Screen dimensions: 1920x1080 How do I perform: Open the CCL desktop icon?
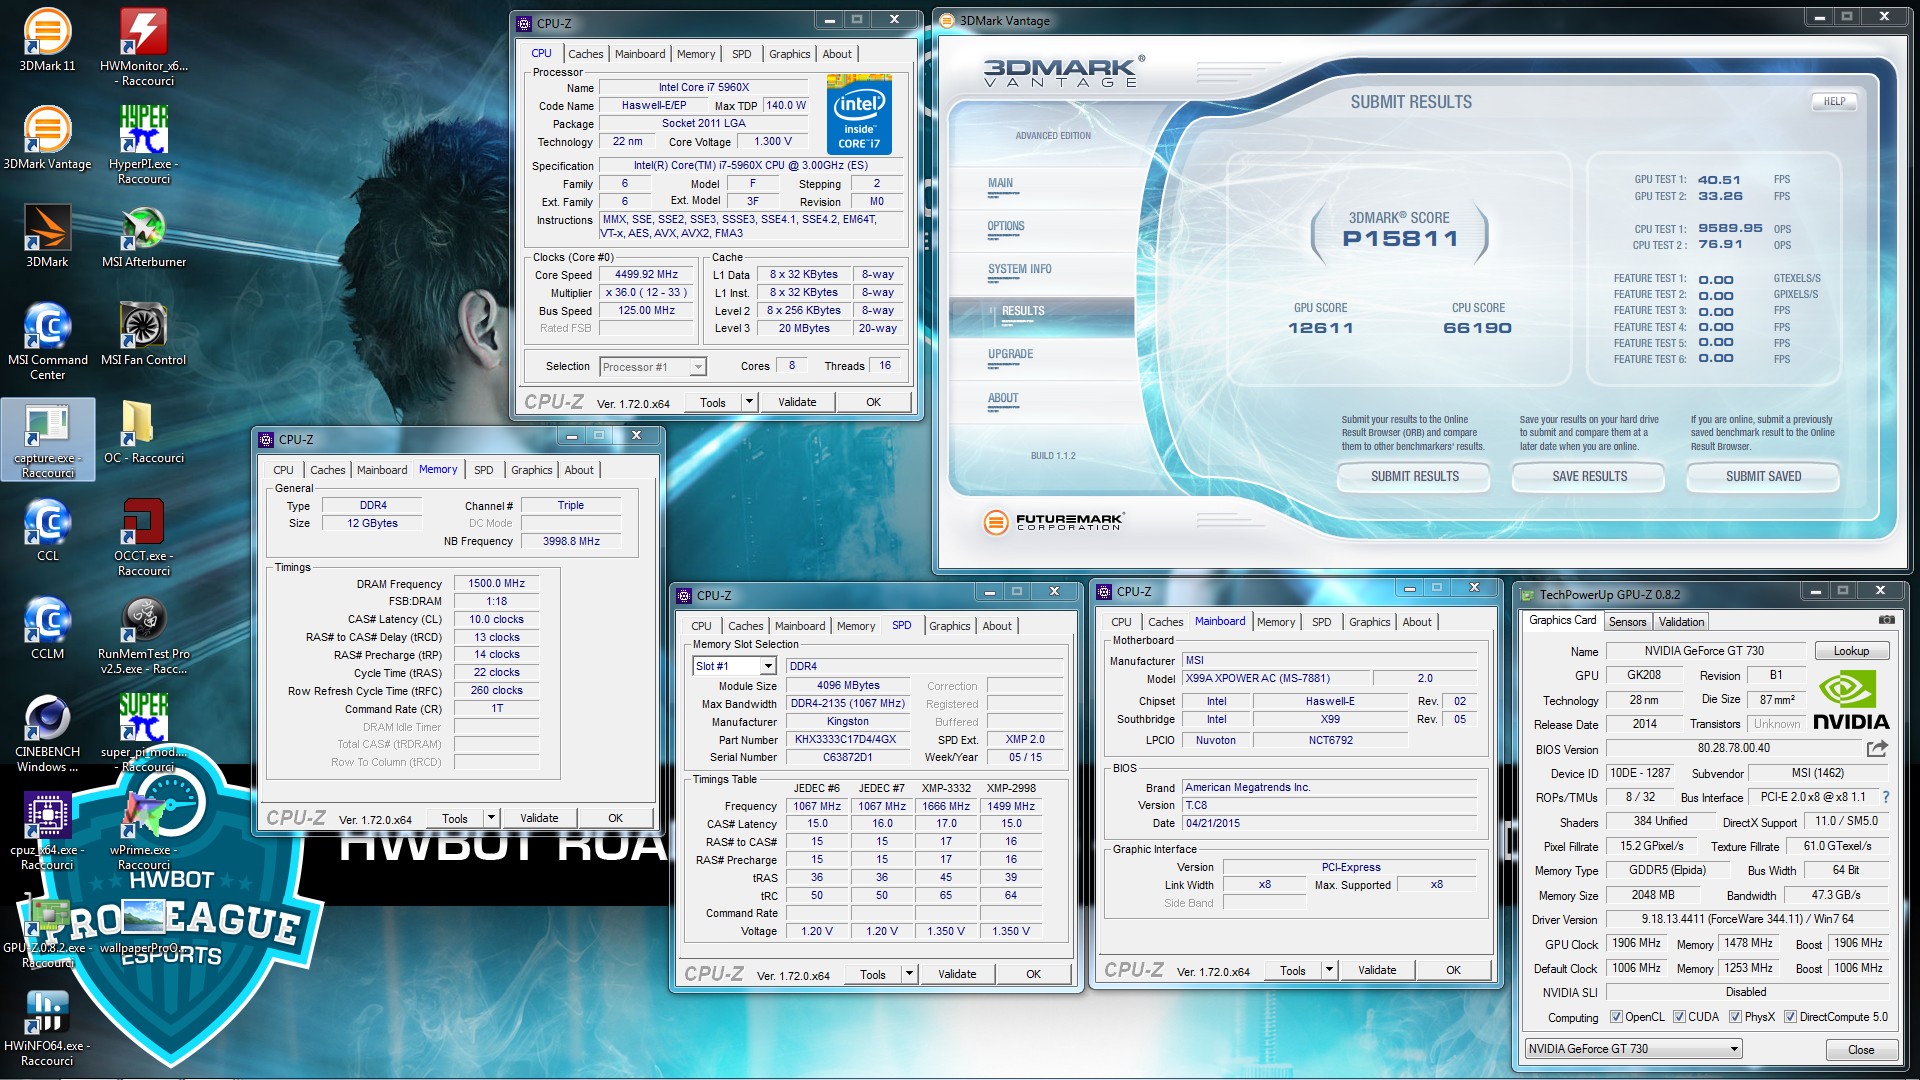click(47, 530)
